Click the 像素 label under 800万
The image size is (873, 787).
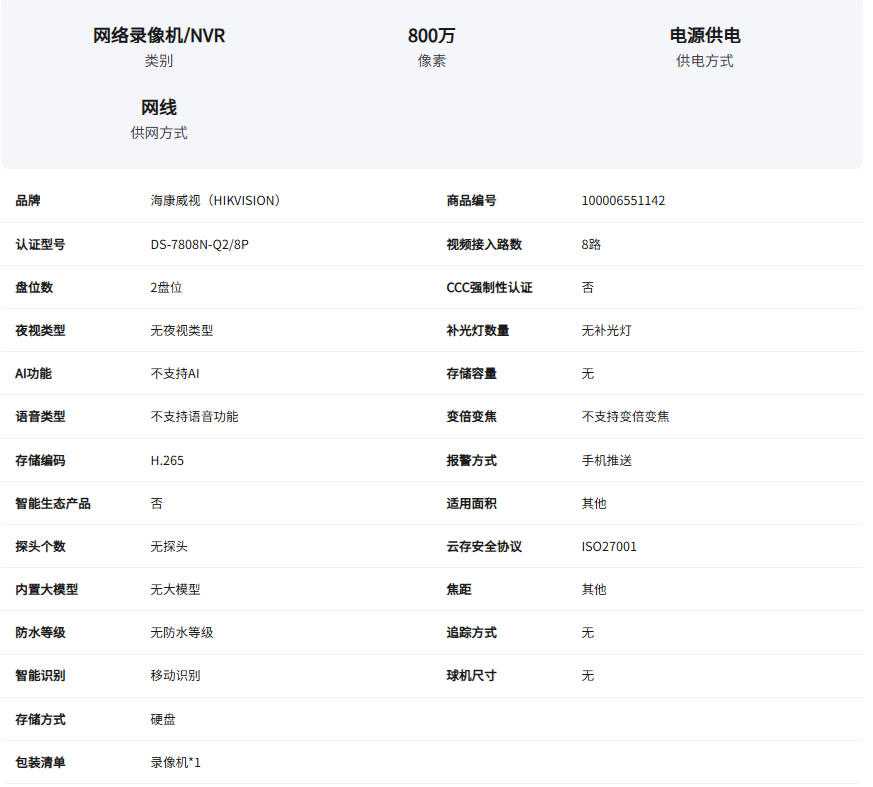pyautogui.click(x=431, y=61)
